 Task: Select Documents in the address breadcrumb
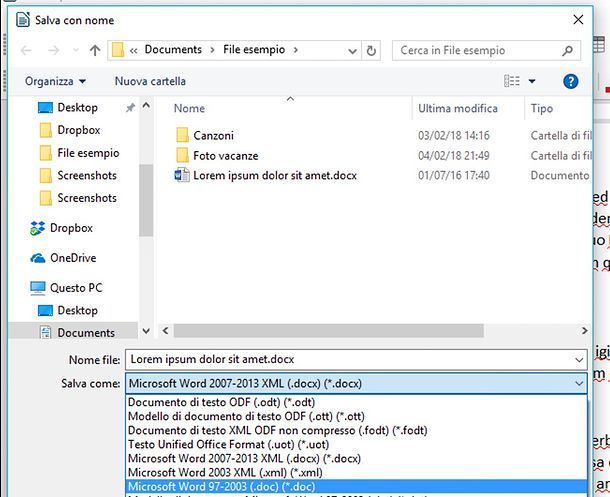(173, 50)
